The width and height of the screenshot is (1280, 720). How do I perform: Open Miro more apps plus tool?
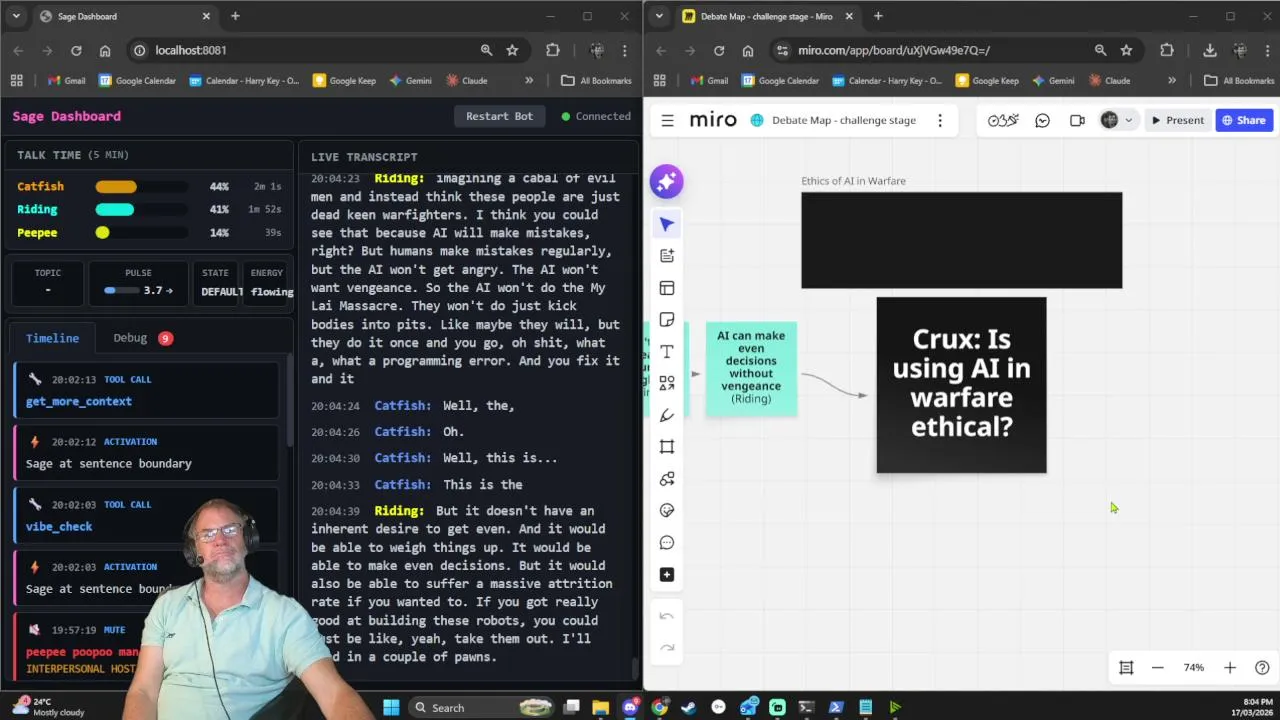(667, 574)
